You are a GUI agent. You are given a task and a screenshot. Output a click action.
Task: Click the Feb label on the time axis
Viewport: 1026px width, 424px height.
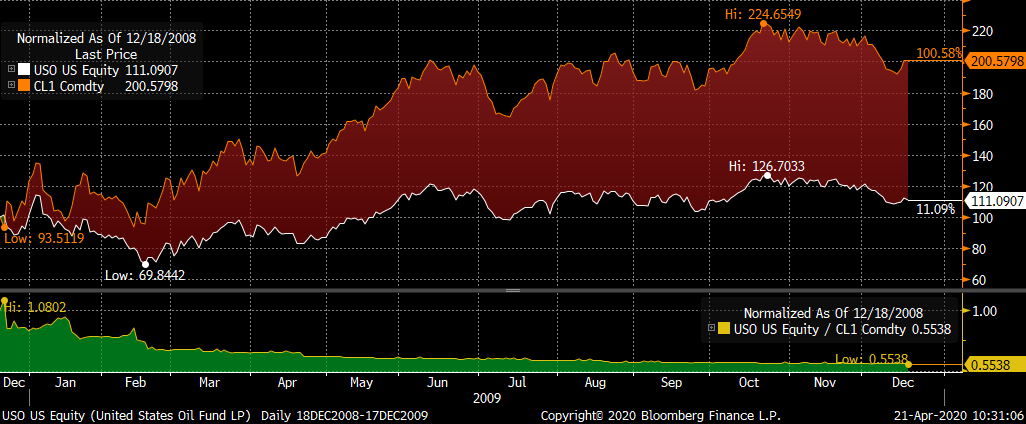coord(133,381)
